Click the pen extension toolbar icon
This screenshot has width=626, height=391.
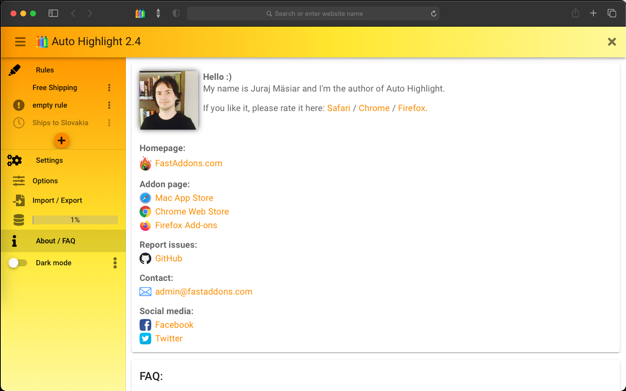tap(158, 14)
